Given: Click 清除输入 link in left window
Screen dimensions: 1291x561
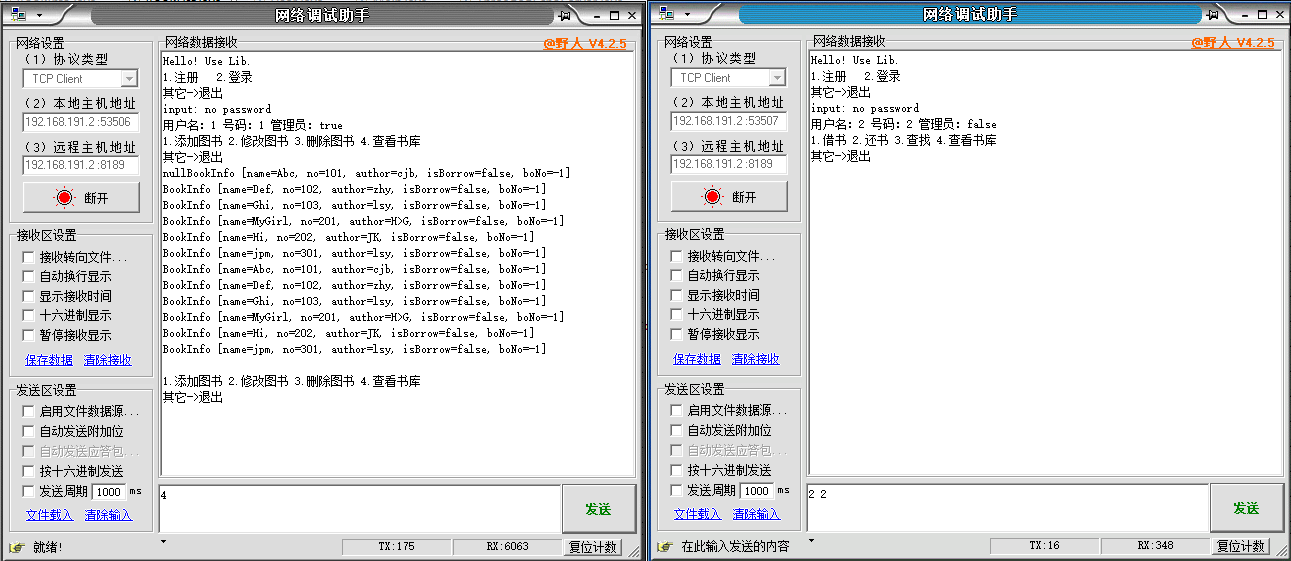Looking at the screenshot, I should point(108,515).
